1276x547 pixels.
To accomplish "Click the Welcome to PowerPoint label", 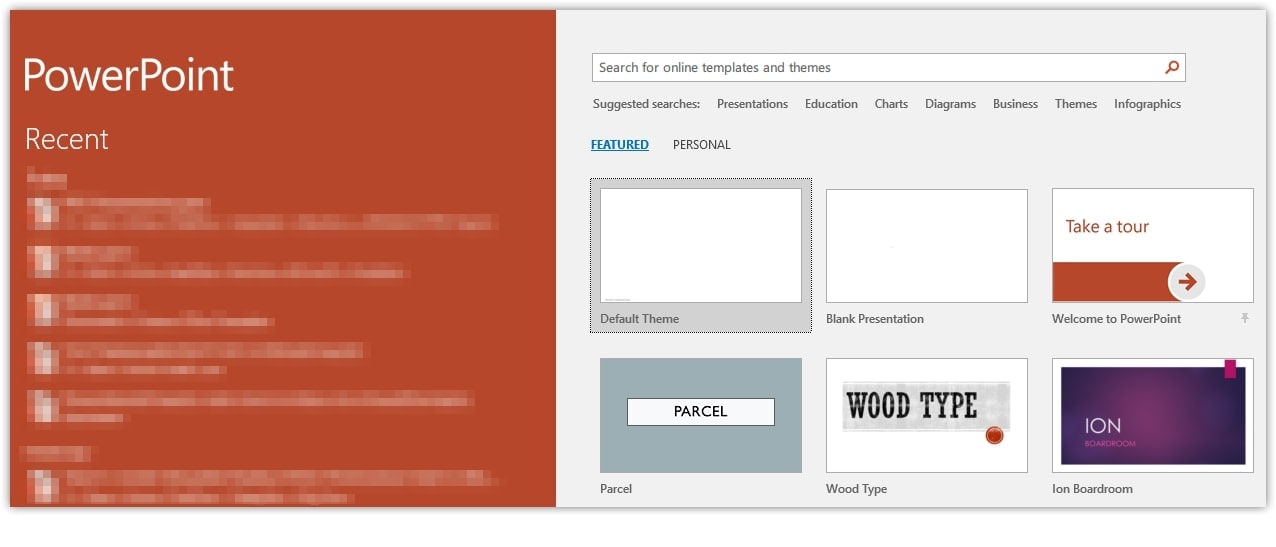I will (x=1116, y=319).
